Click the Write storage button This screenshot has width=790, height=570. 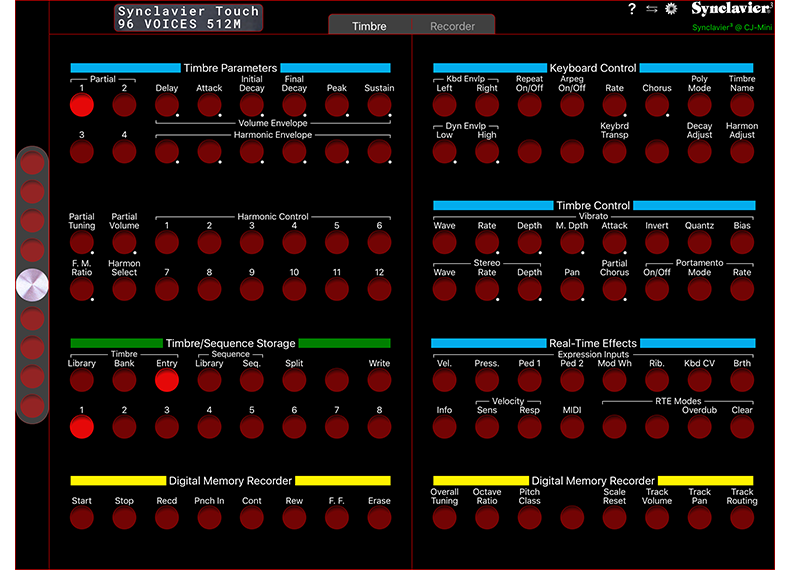(x=379, y=381)
